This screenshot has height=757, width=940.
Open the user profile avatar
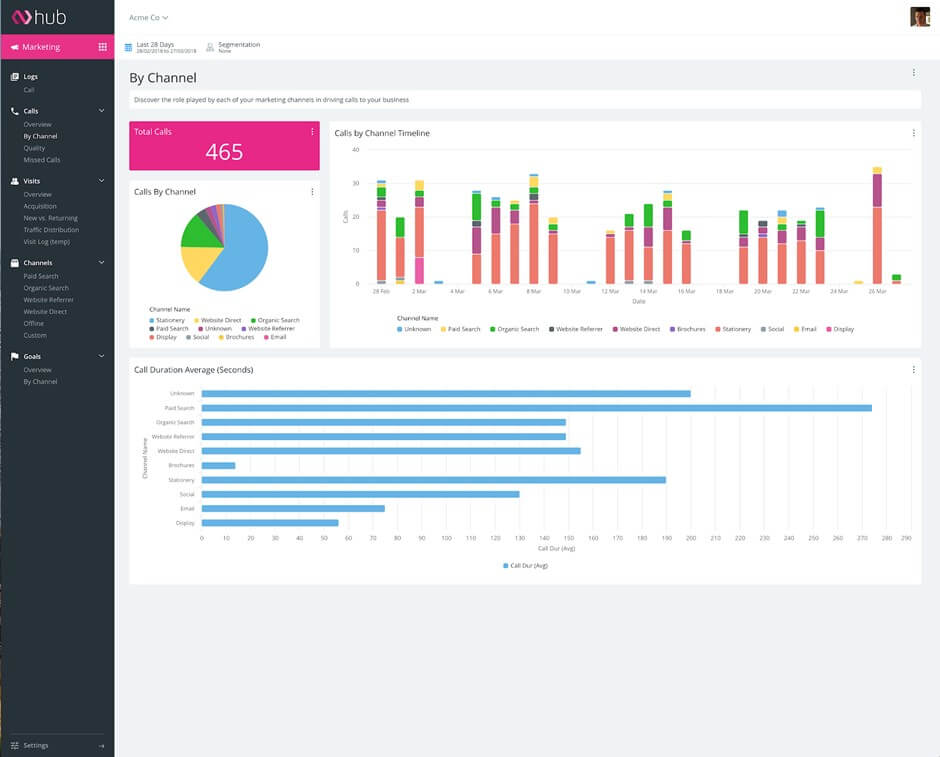pyautogui.click(x=919, y=17)
